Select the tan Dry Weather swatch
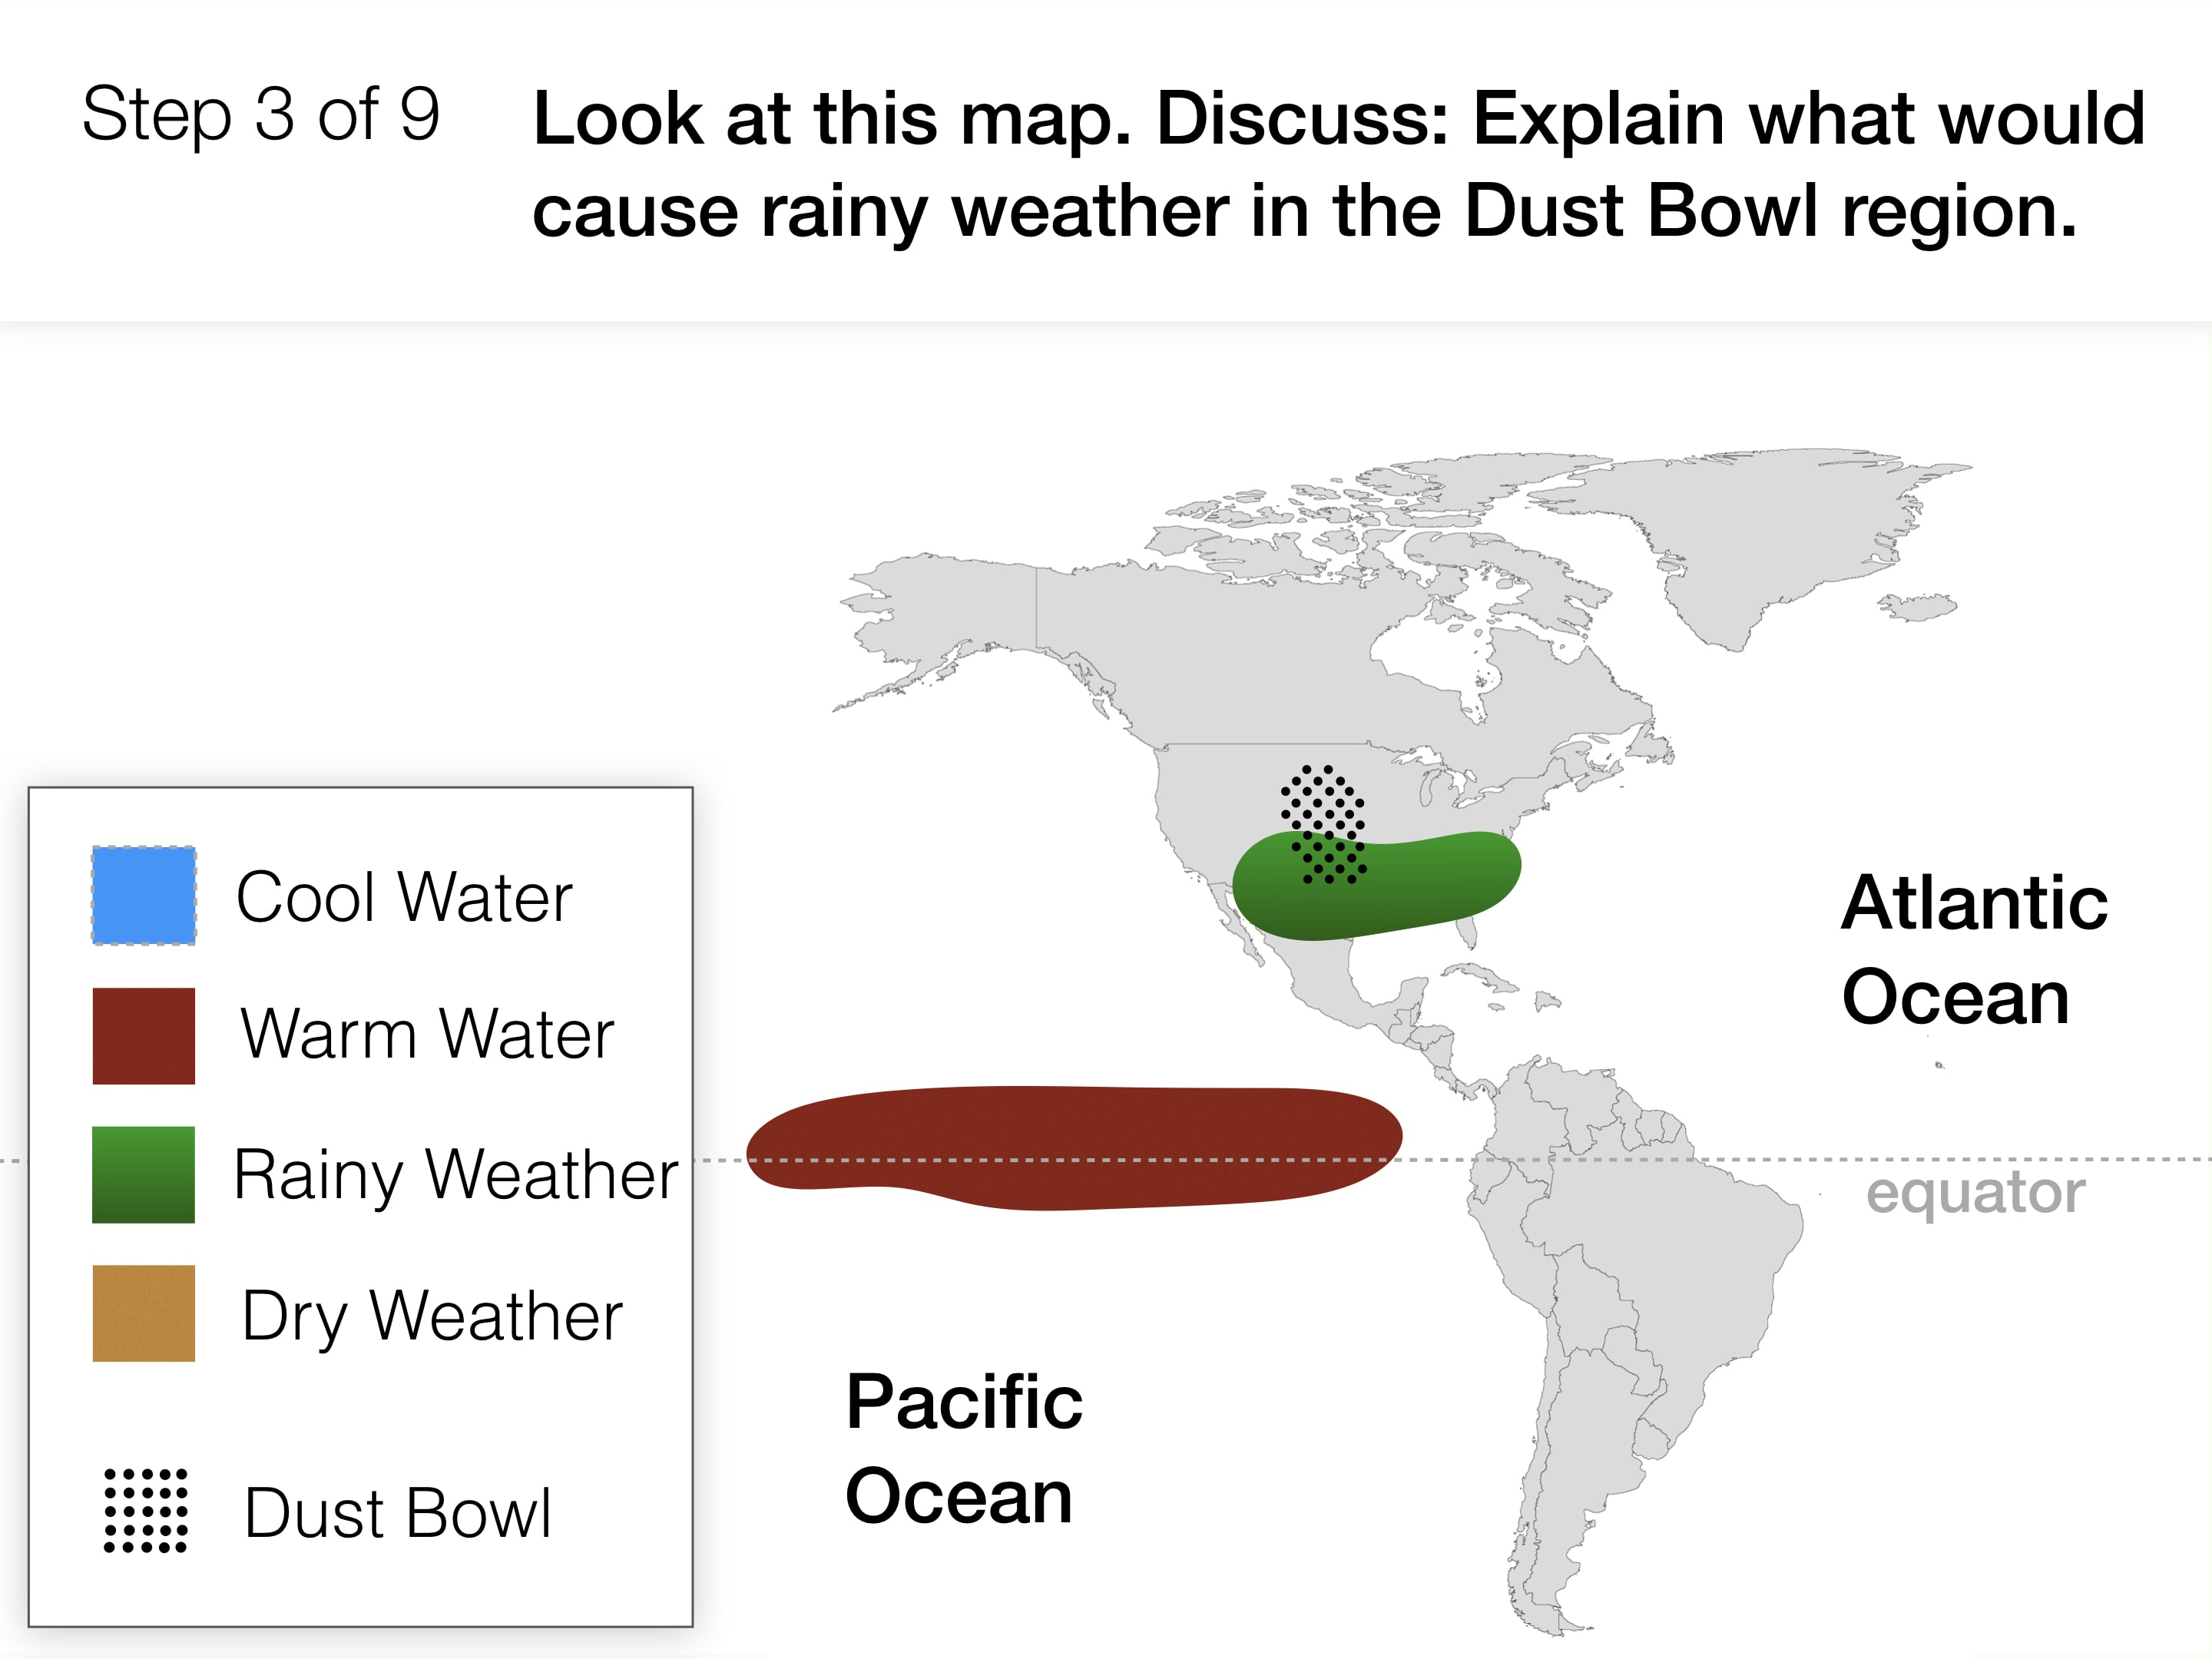2212x1659 pixels. 144,1314
